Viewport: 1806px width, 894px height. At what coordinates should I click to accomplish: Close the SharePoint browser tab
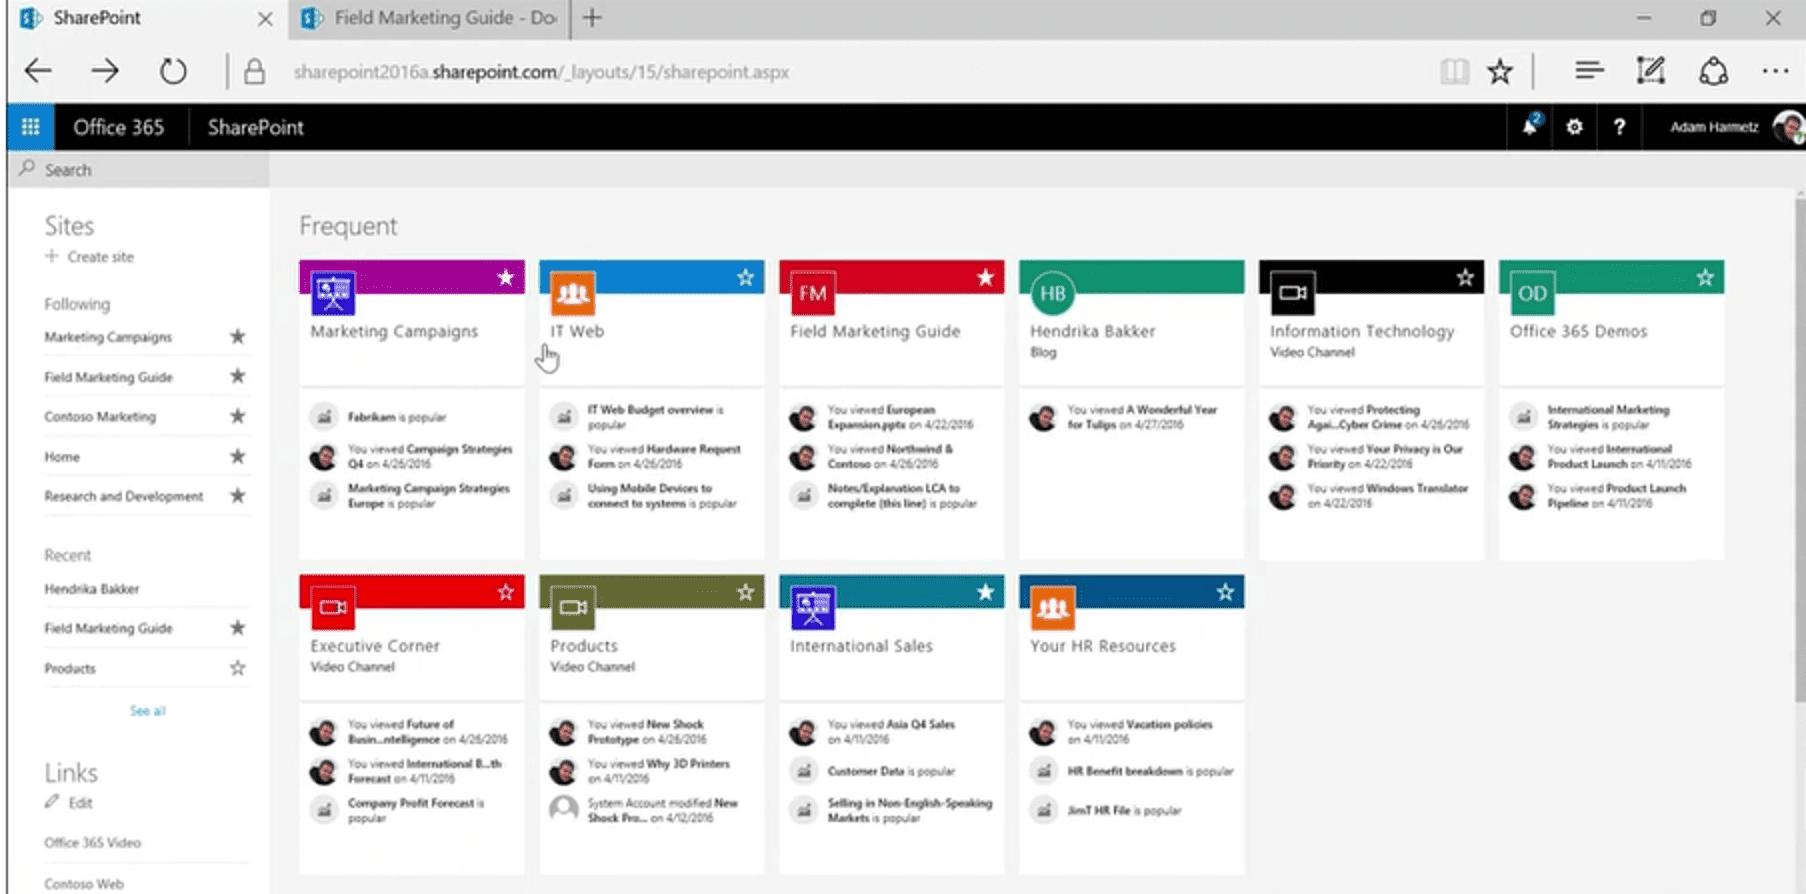(x=265, y=18)
